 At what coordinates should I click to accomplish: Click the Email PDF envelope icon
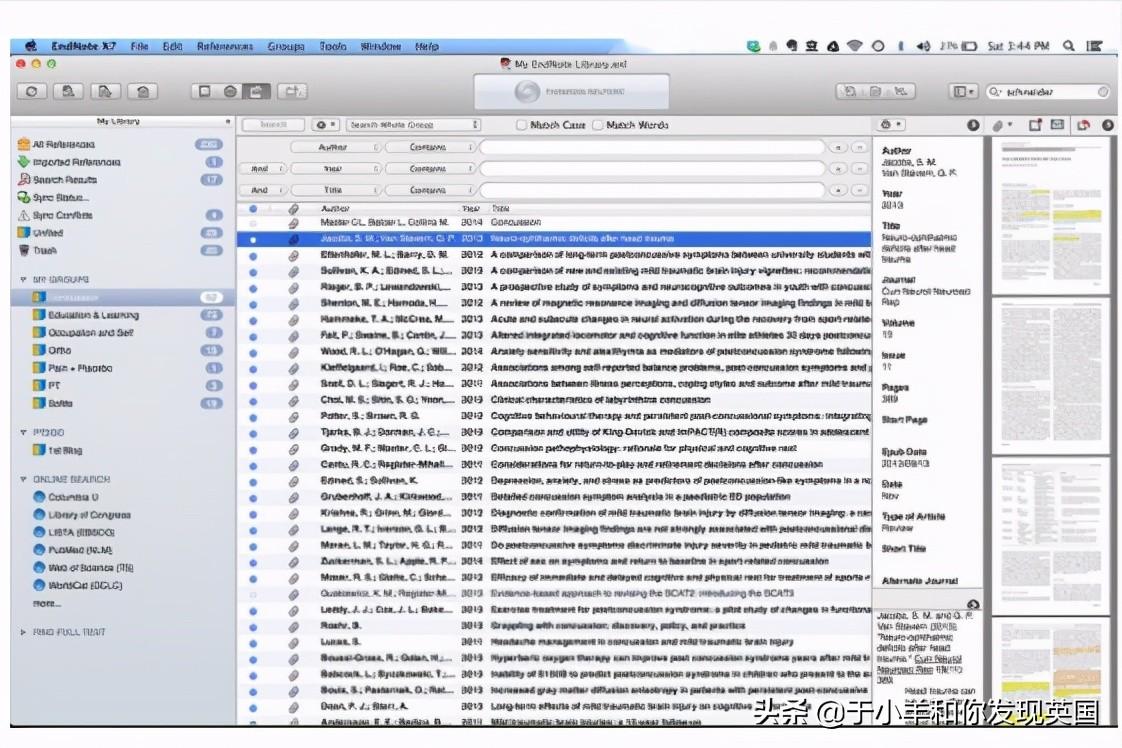(1058, 125)
